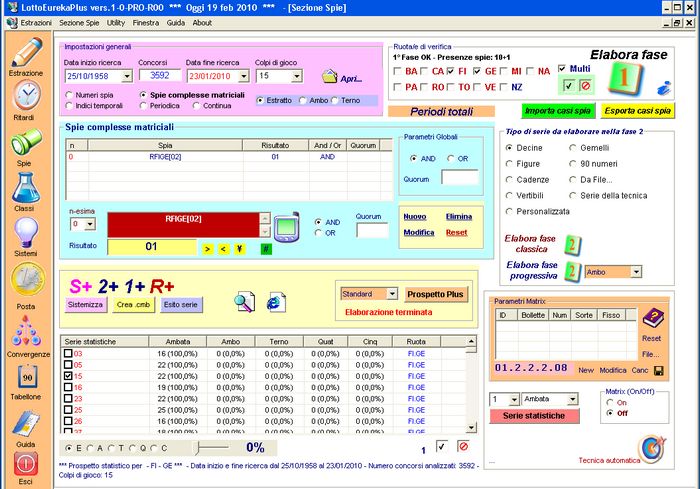Viewport: 700px width, 489px height.
Task: Click the Elimina link
Action: (x=458, y=217)
